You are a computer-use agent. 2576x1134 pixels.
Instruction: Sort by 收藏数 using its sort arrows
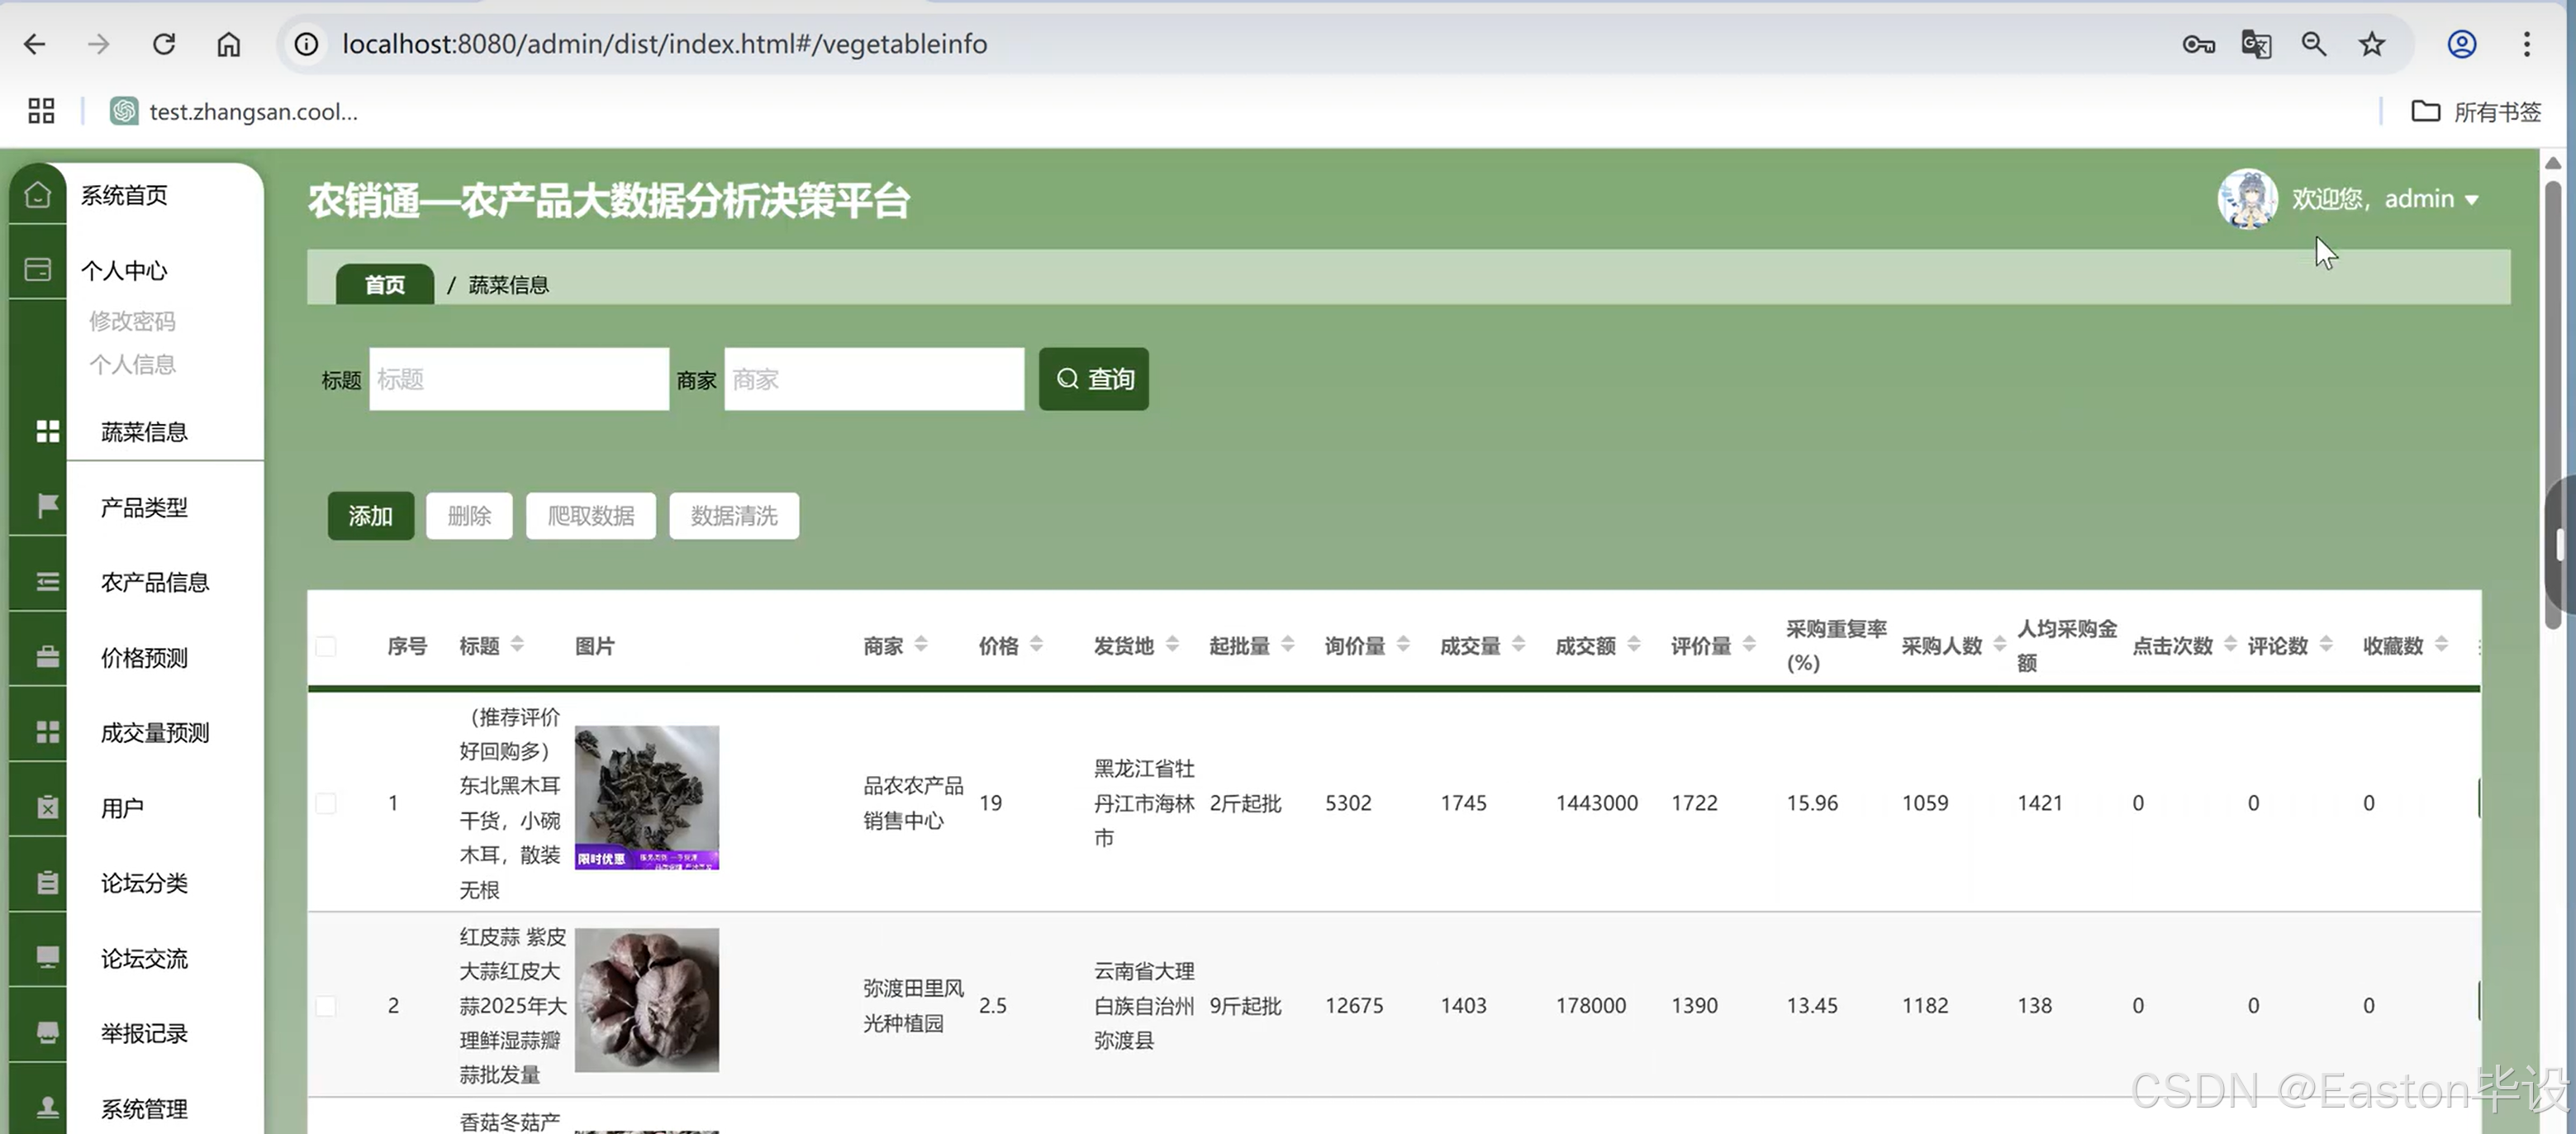2441,645
